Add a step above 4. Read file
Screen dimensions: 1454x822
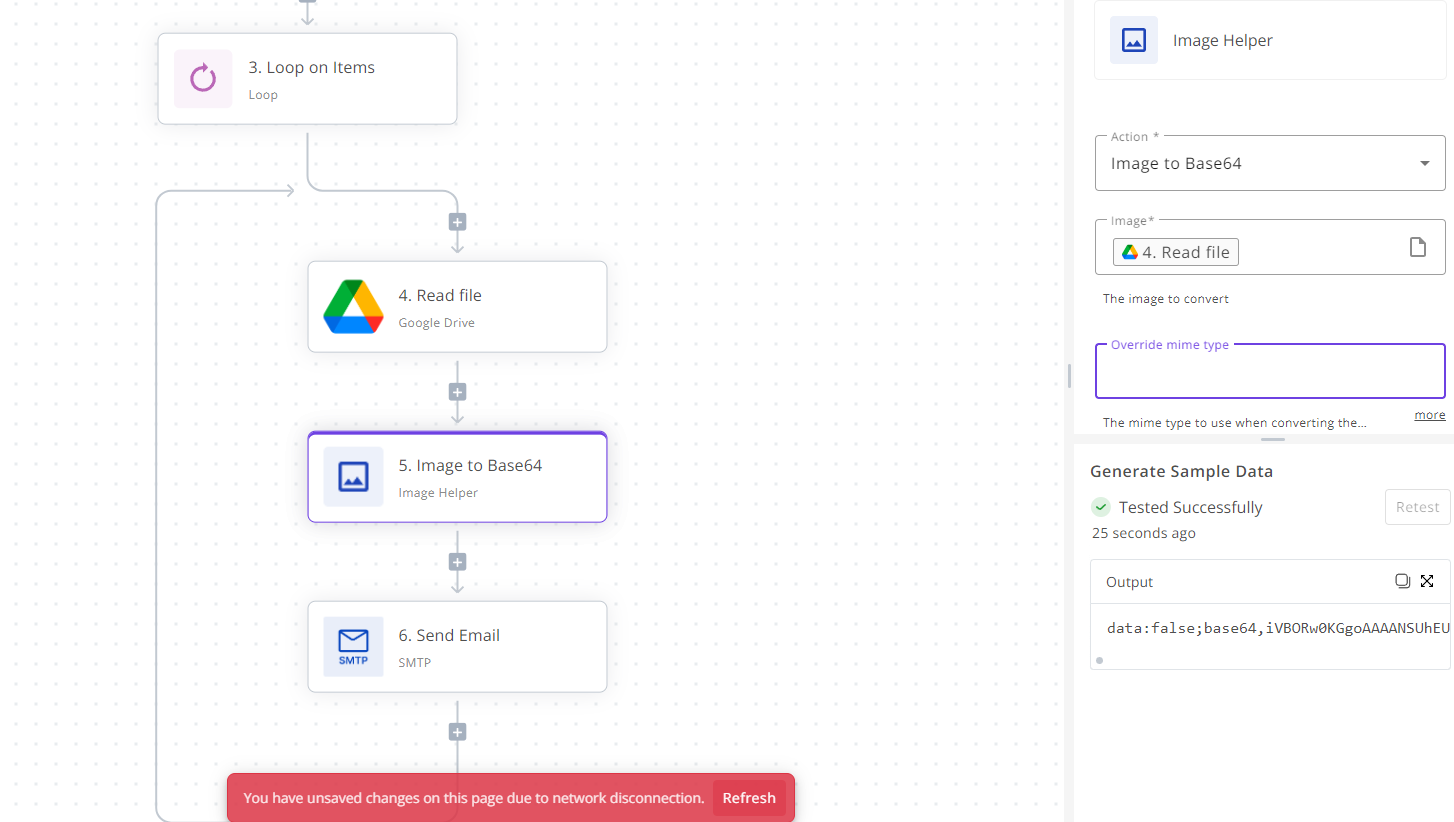[457, 222]
